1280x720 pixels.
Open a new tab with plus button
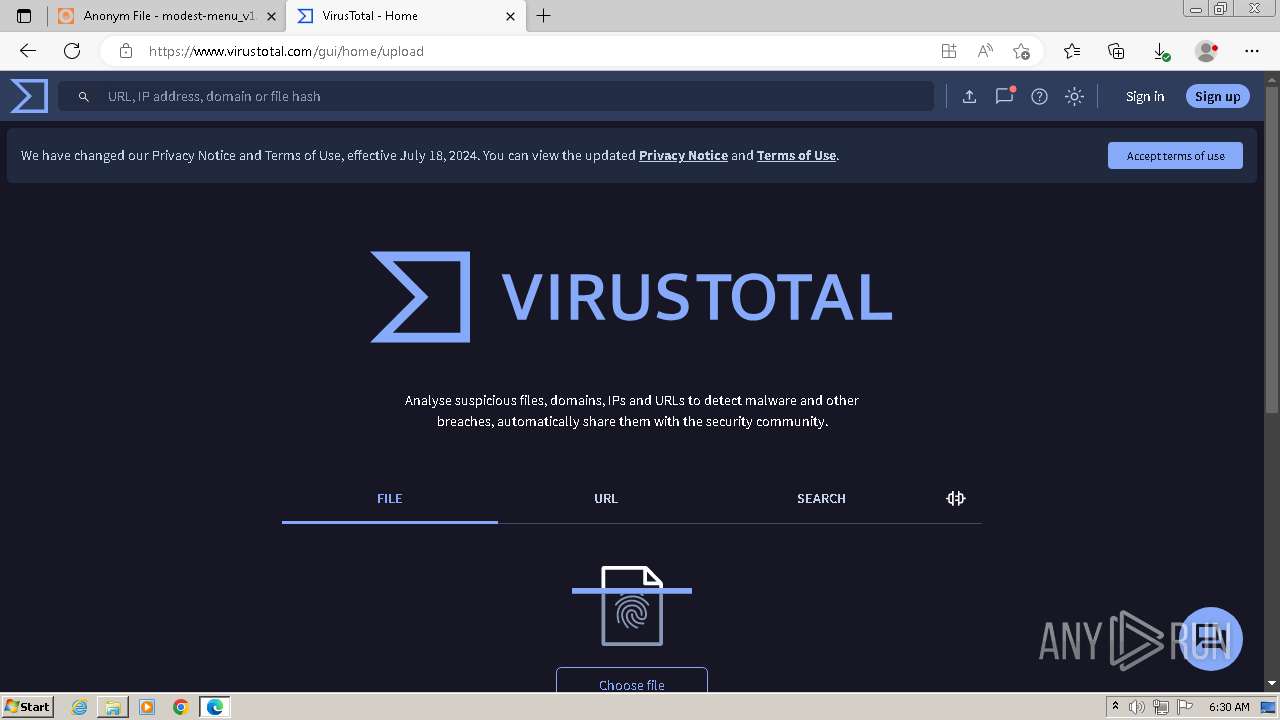(x=543, y=16)
